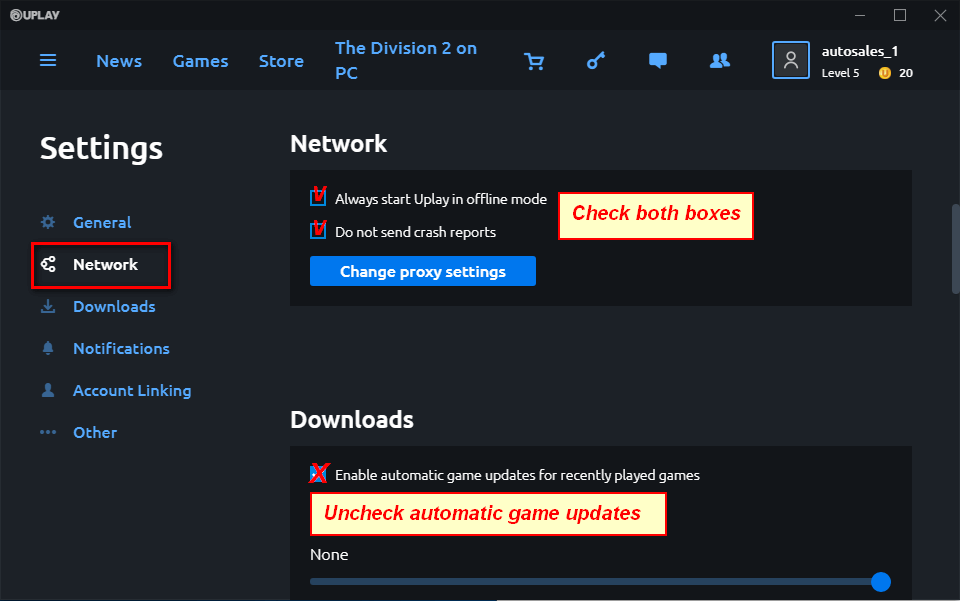Toggle Always start Uplay in offline mode
This screenshot has height=601, width=960.
tap(318, 199)
